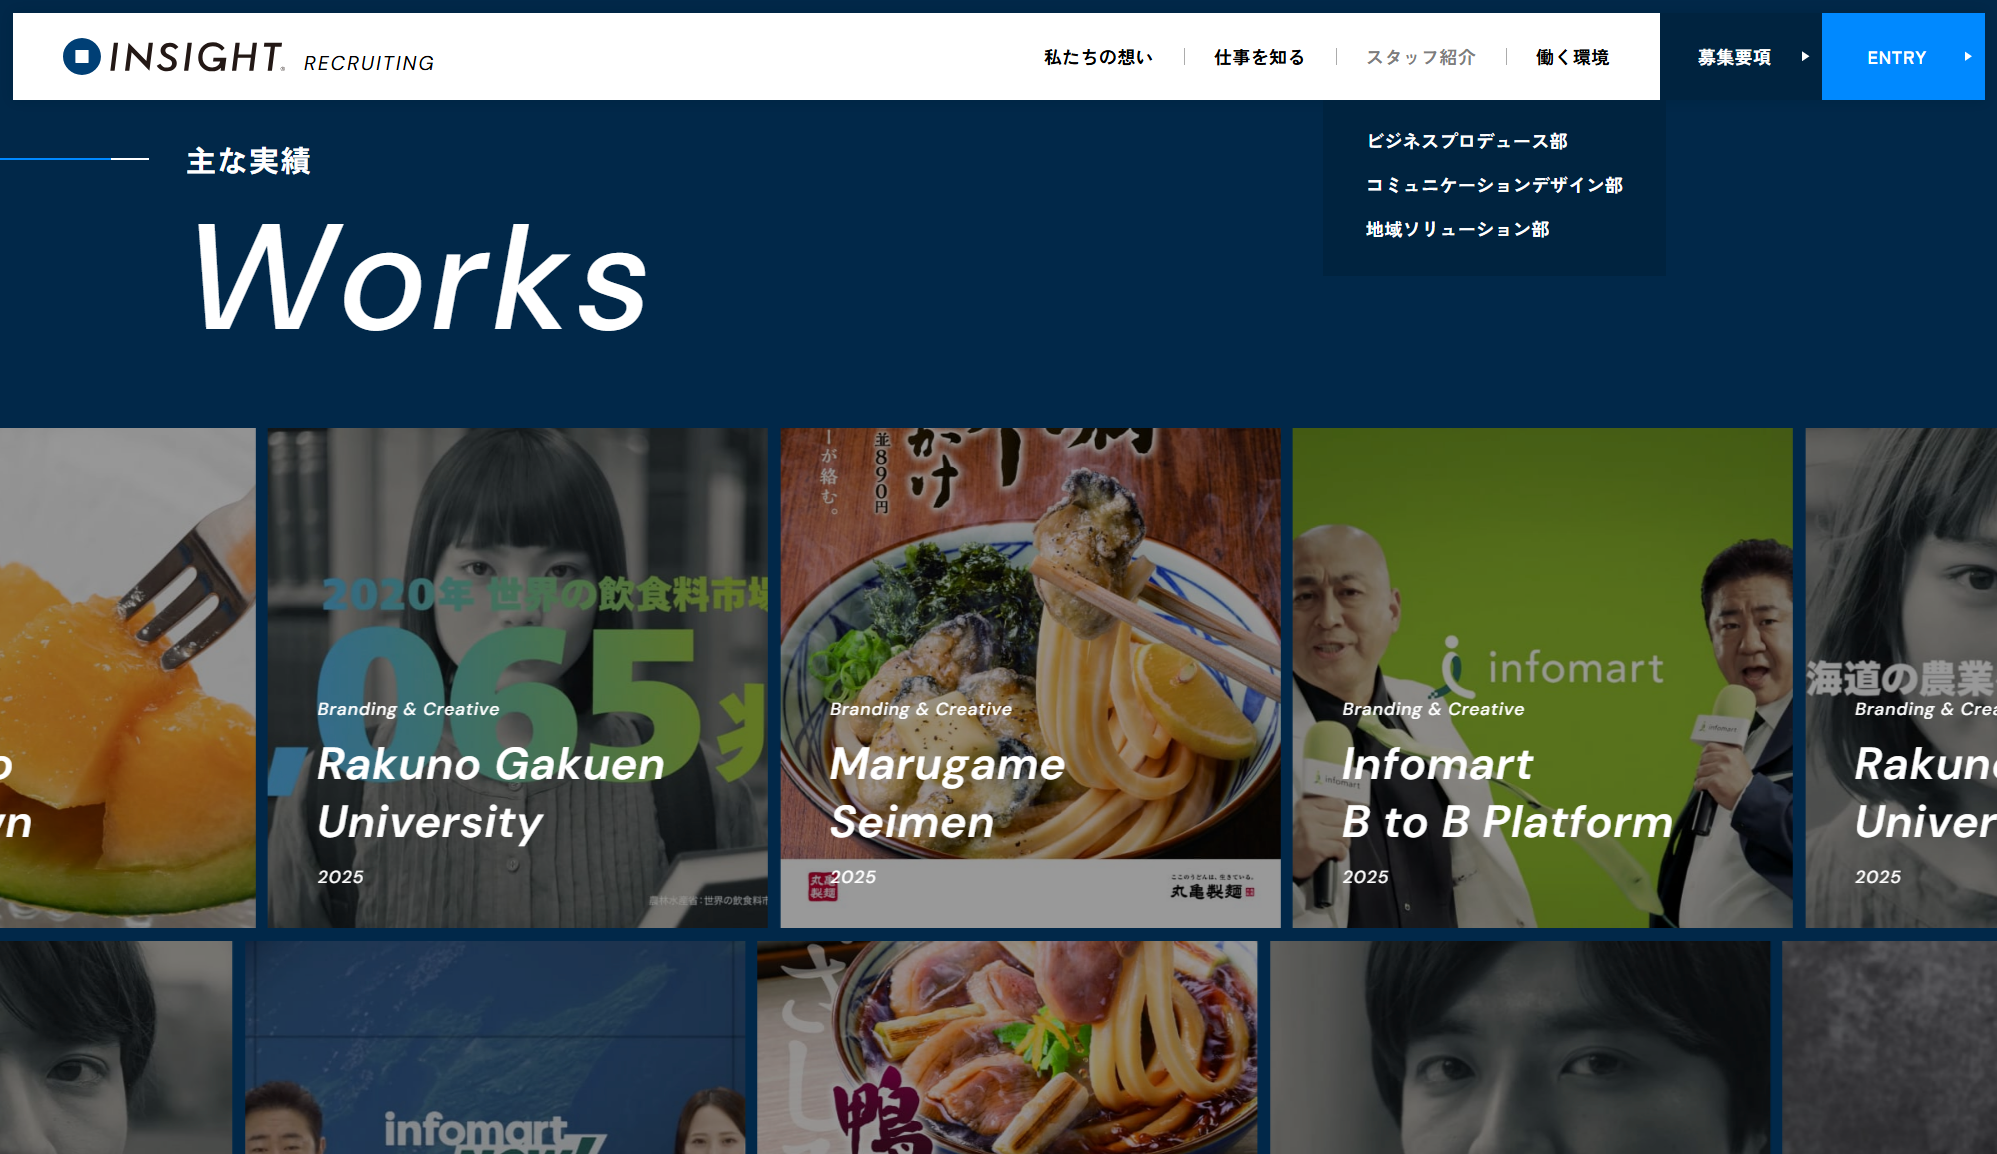
Task: Open the second-row infomart thumbnail
Action: coord(495,1047)
